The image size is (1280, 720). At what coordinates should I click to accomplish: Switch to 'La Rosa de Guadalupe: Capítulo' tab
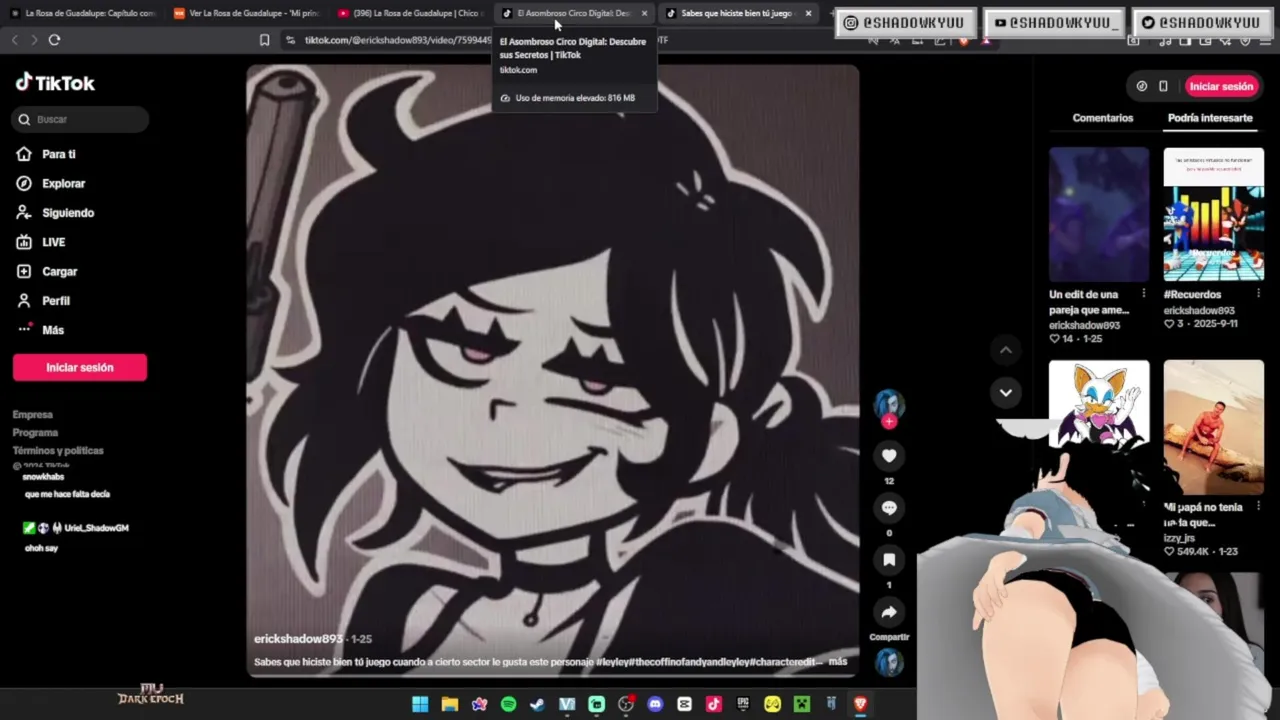point(82,13)
